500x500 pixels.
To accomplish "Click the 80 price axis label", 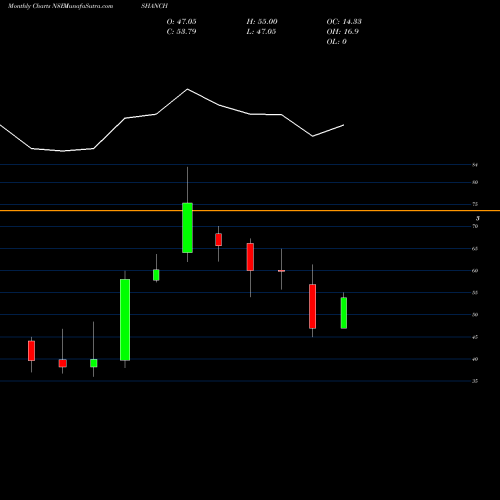I will [x=475, y=182].
